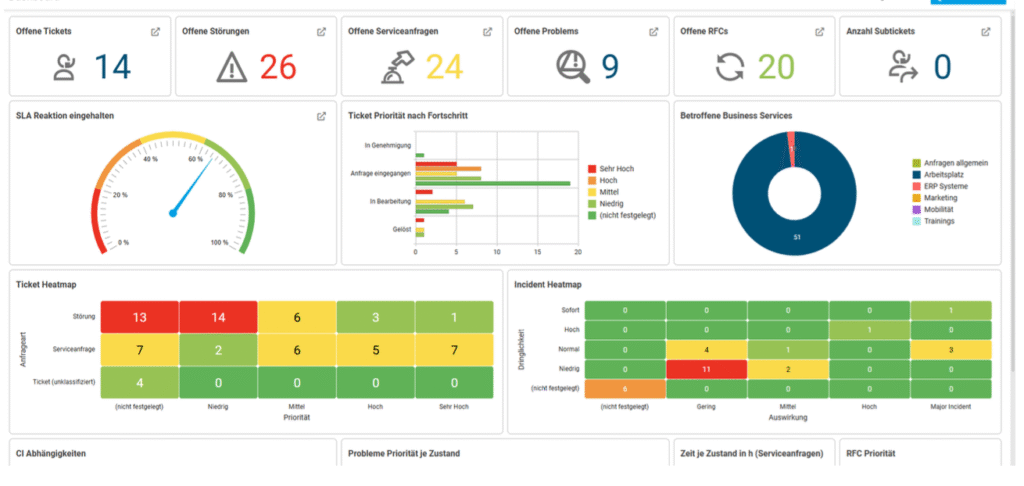Viewport: 1024px width, 486px height.
Task: Toggle Marketing legend entry
Action: (935, 198)
